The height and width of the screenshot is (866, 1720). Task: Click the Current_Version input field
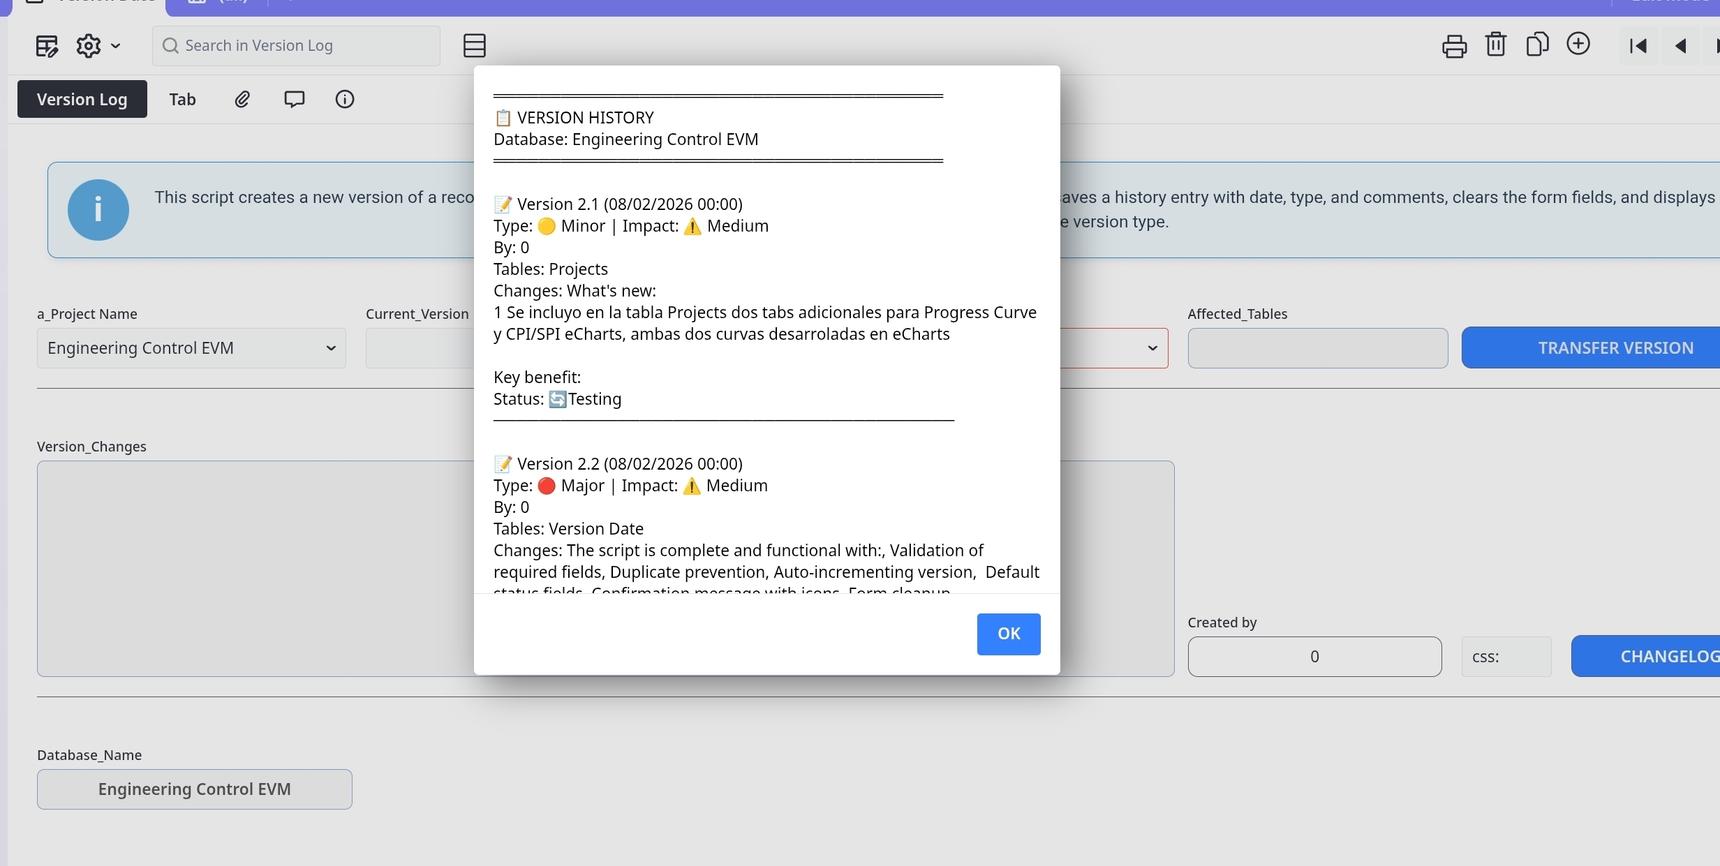pos(420,348)
